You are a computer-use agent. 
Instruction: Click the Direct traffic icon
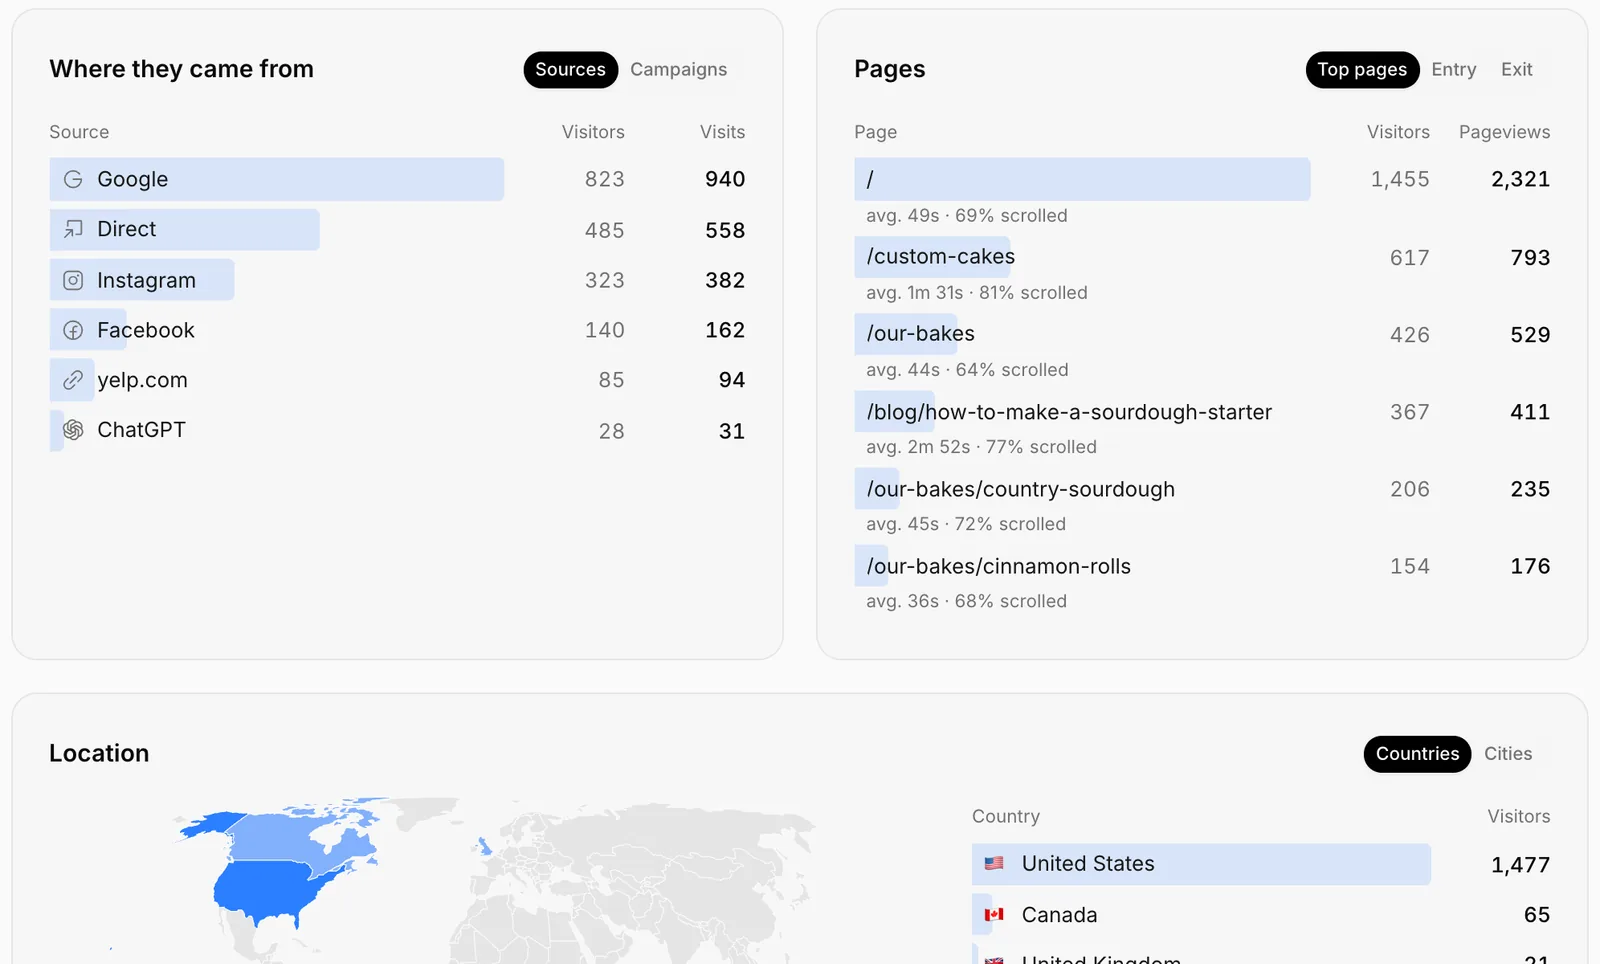point(73,229)
